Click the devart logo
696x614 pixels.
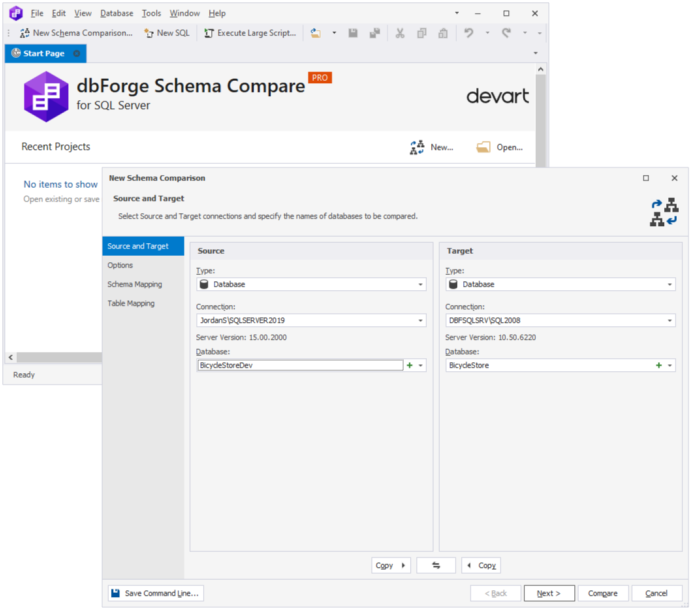pos(497,96)
